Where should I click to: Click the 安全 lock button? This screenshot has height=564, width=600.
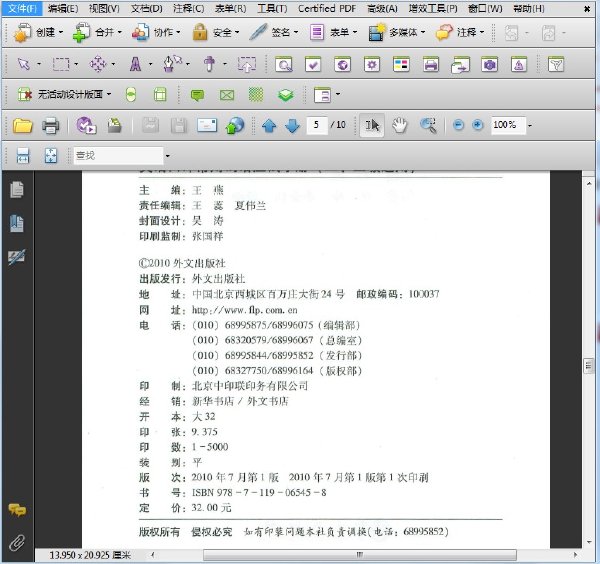(211, 33)
